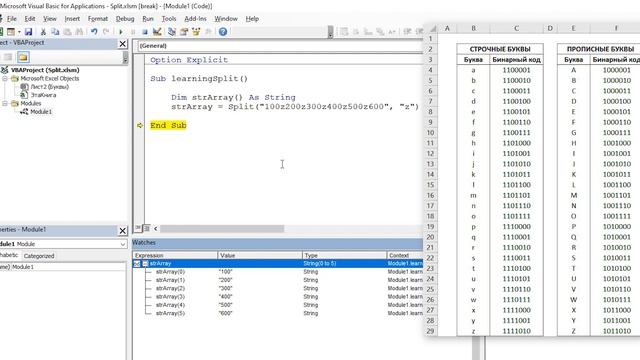Open the File menu
This screenshot has width=640, height=360.
[x=11, y=19]
